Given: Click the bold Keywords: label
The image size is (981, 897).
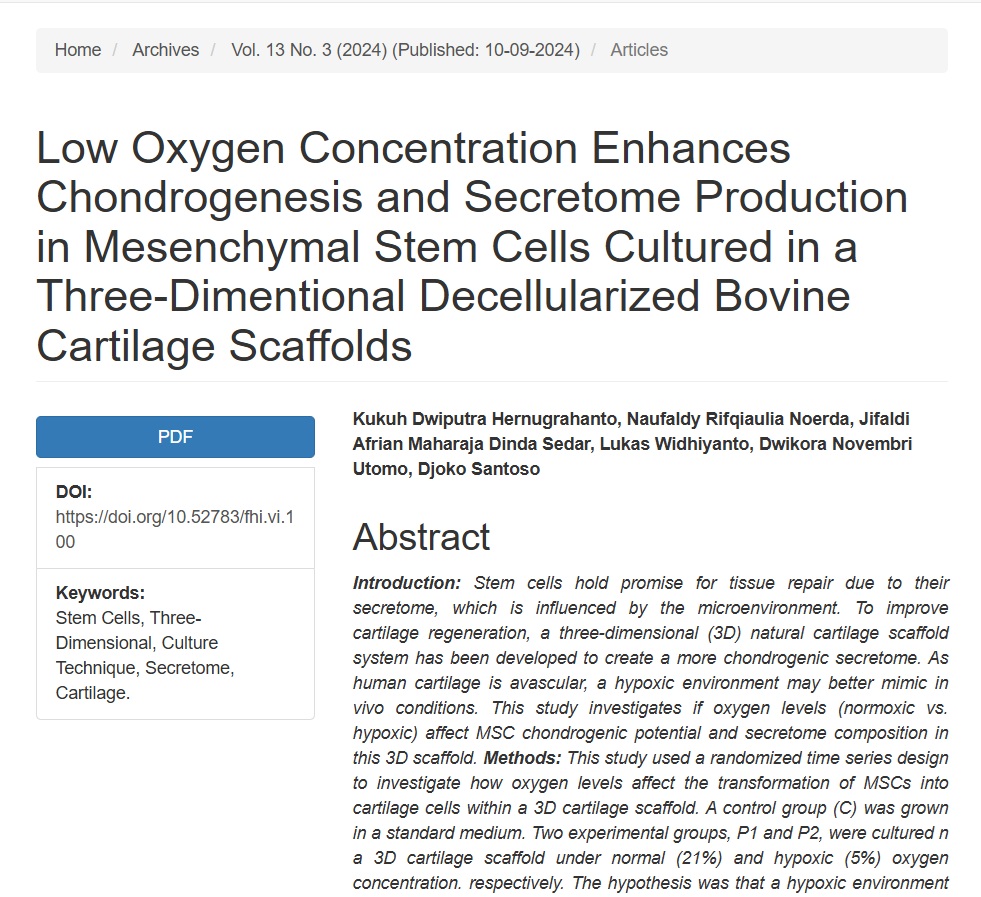Looking at the screenshot, I should (x=100, y=592).
